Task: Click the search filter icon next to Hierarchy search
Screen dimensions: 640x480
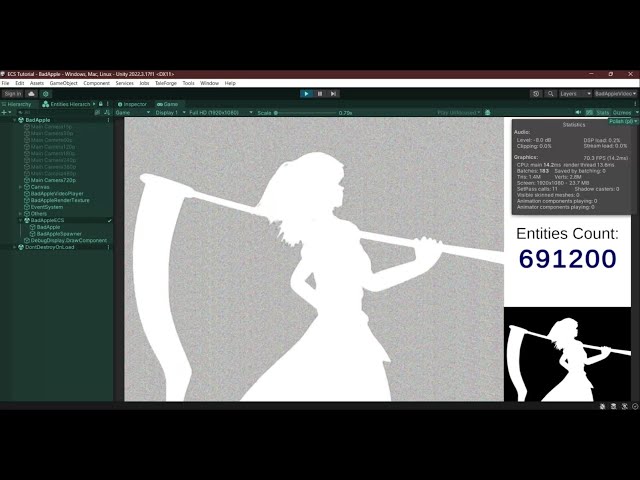Action: pos(98,112)
